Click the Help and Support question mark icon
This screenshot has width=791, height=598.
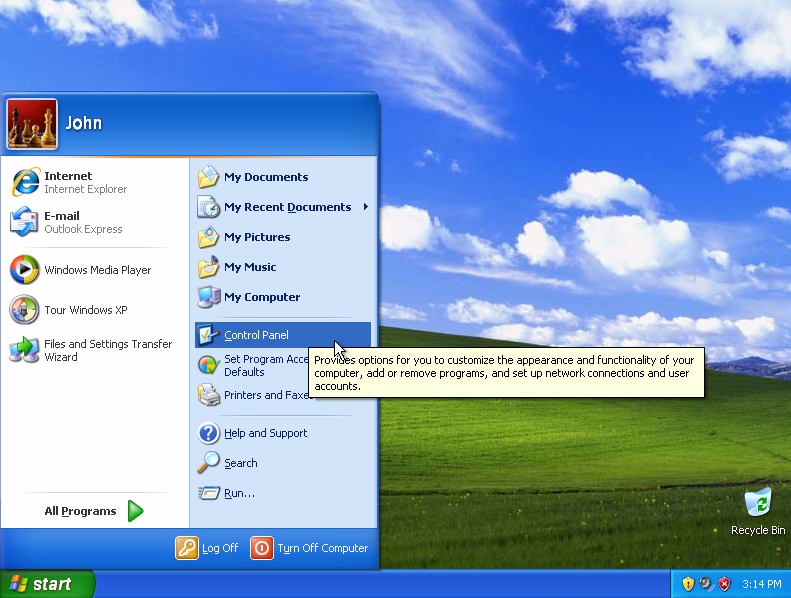(208, 433)
